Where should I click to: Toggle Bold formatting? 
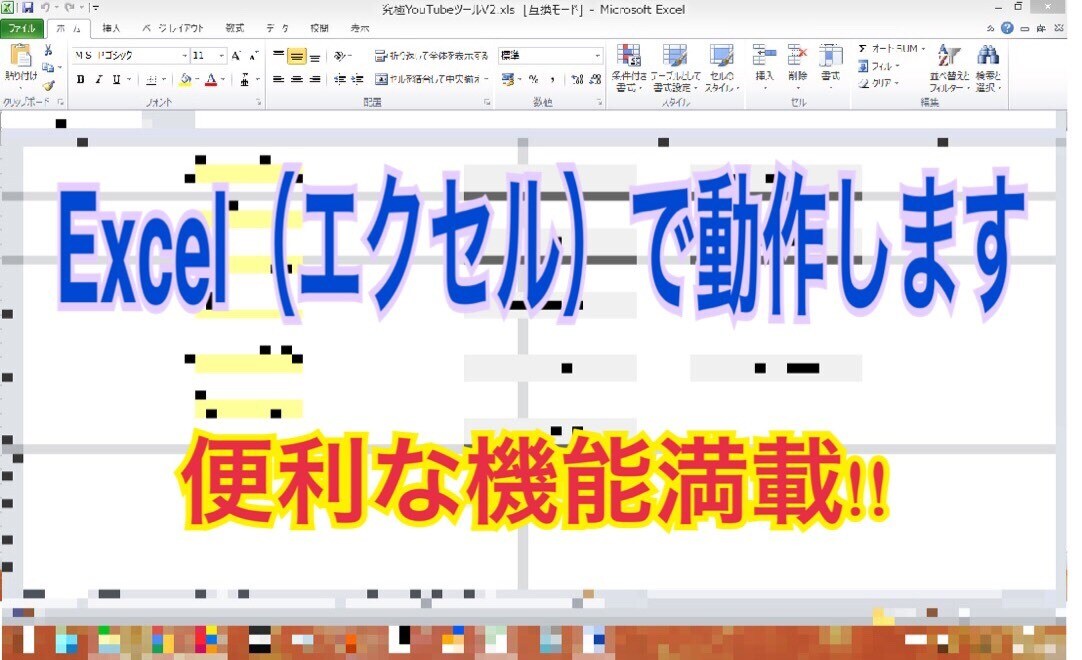click(x=81, y=79)
